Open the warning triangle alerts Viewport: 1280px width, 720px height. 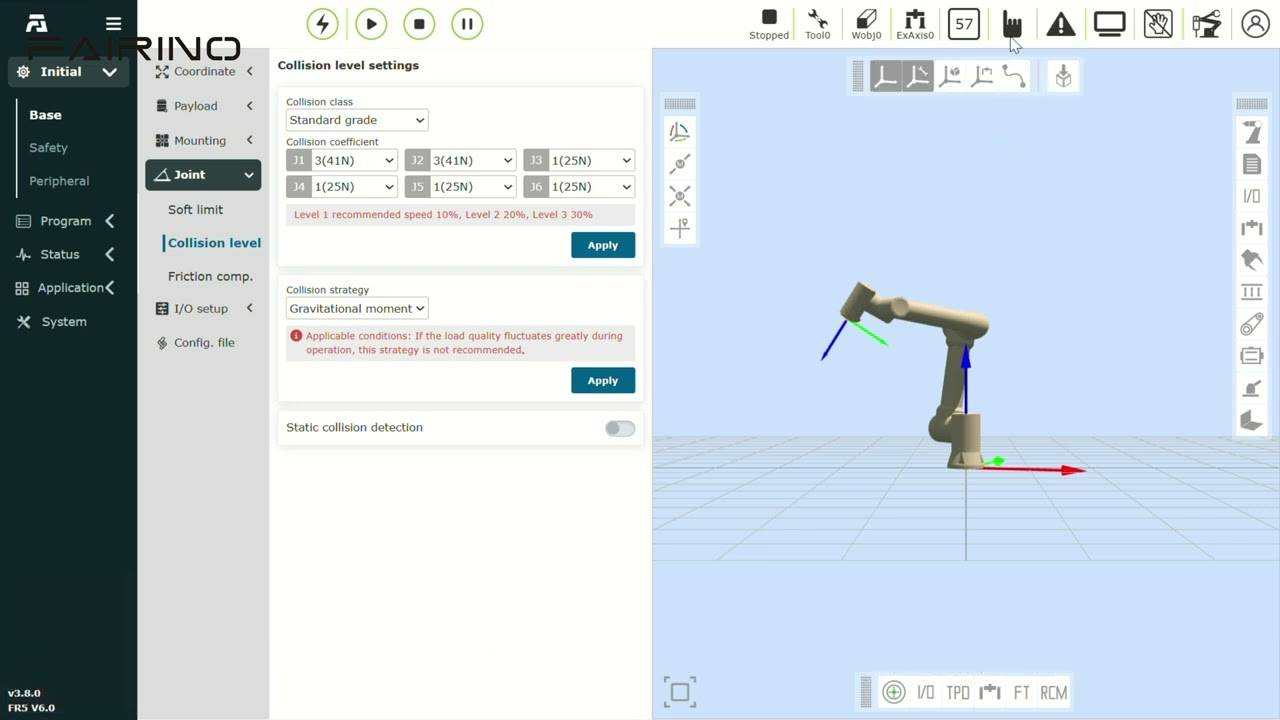tap(1061, 24)
